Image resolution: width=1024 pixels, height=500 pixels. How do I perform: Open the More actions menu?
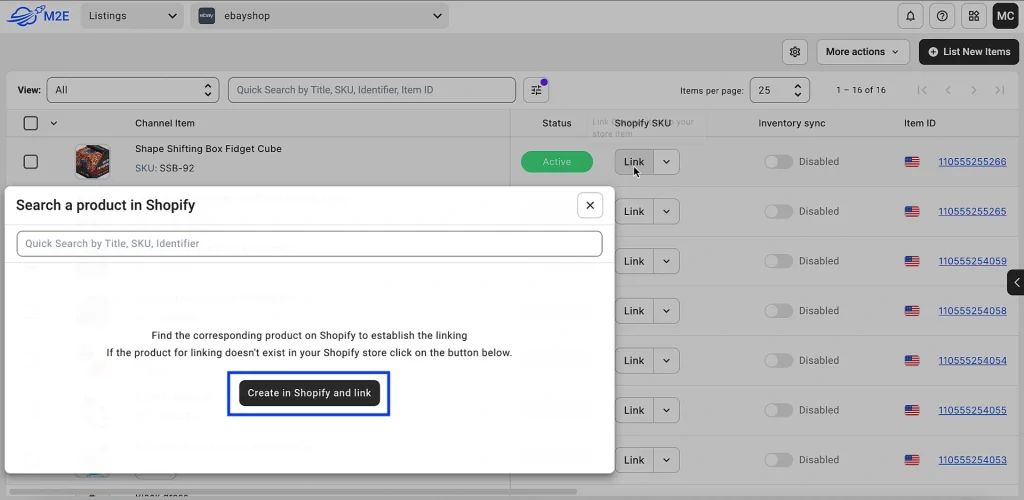click(861, 52)
